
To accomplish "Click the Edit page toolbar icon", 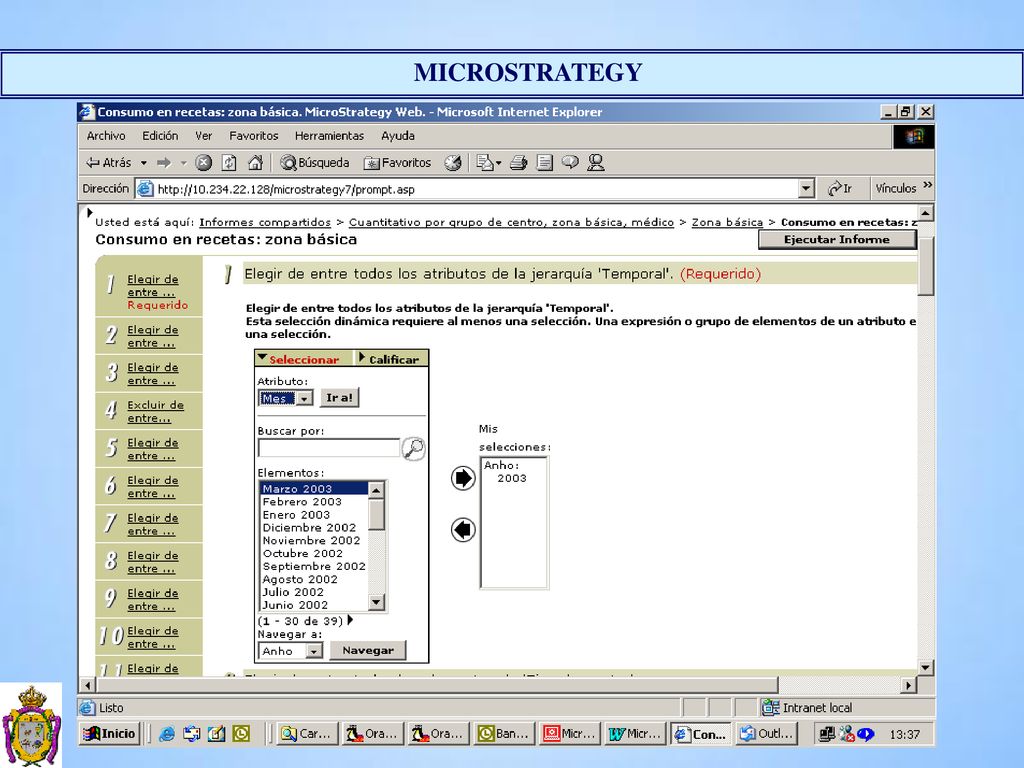I will pos(545,163).
